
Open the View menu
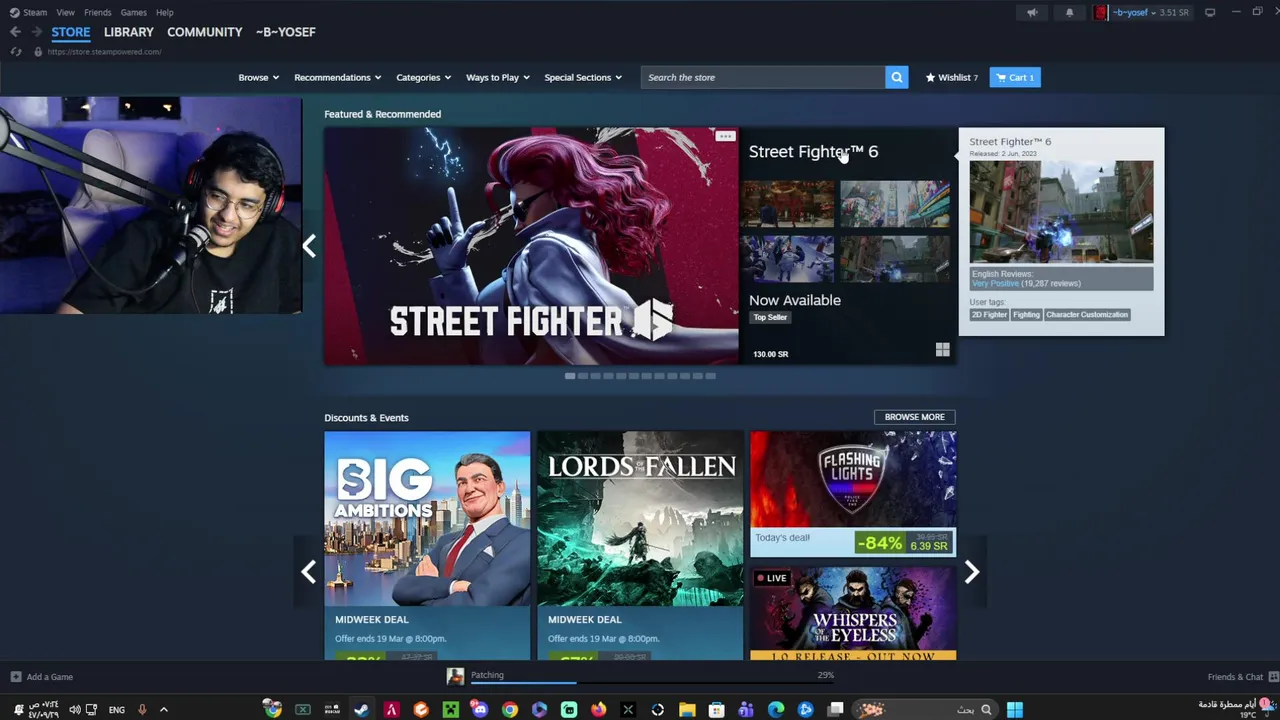tap(65, 12)
